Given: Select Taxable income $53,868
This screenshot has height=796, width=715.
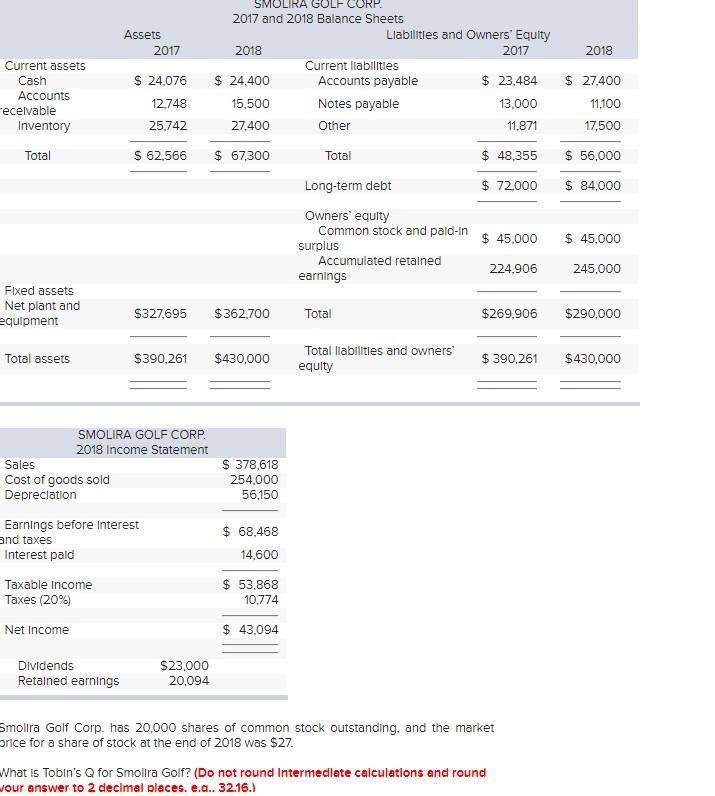Looking at the screenshot, I should click(x=250, y=584).
